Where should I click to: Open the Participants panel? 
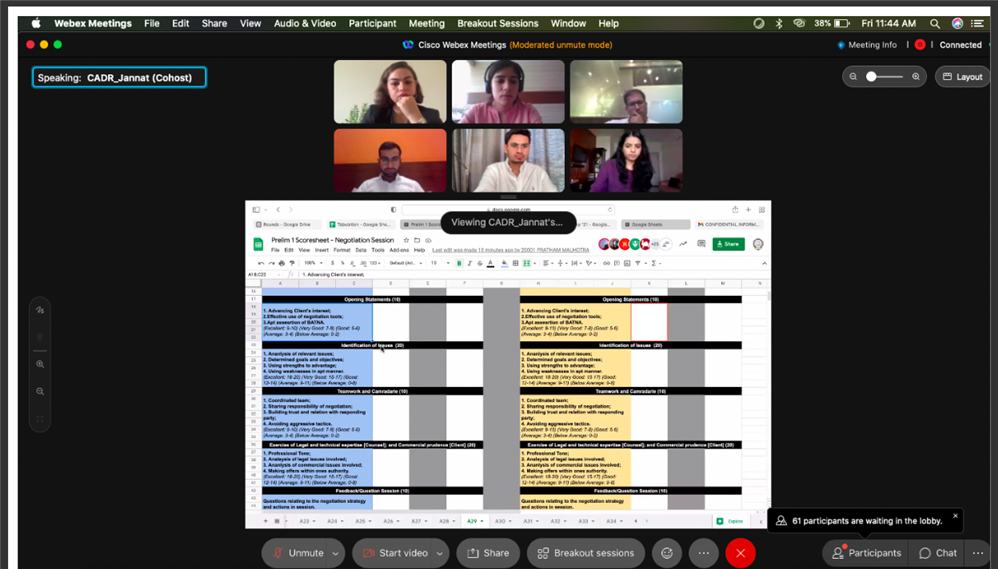866,553
